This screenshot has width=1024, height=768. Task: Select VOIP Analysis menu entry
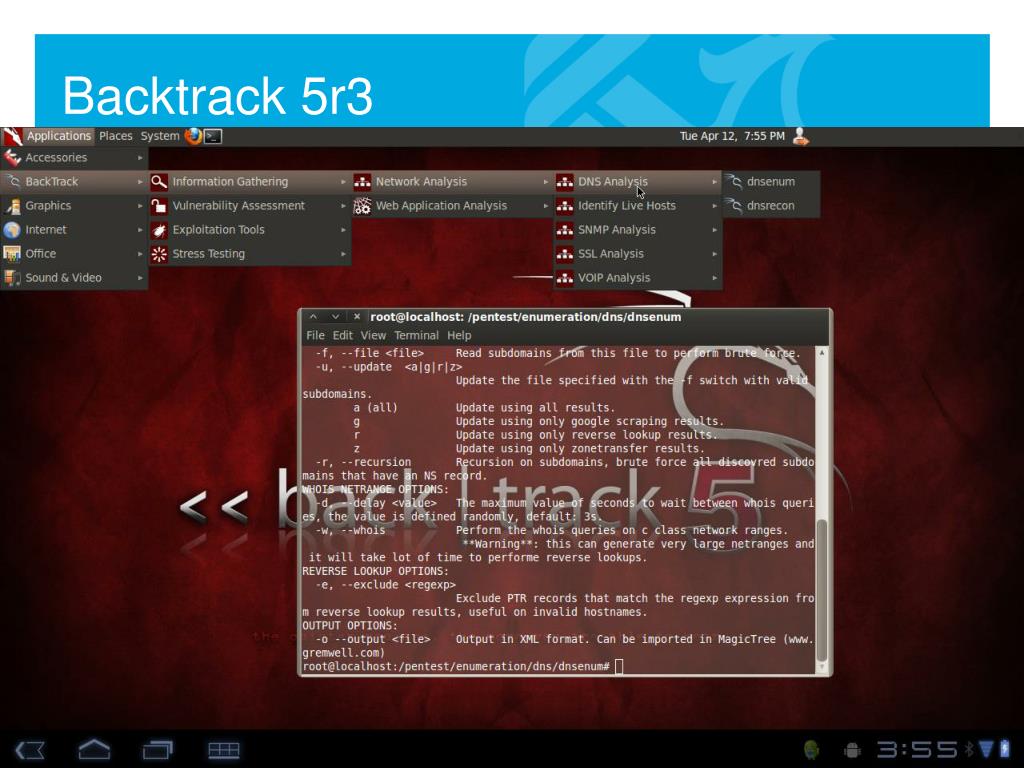point(638,278)
